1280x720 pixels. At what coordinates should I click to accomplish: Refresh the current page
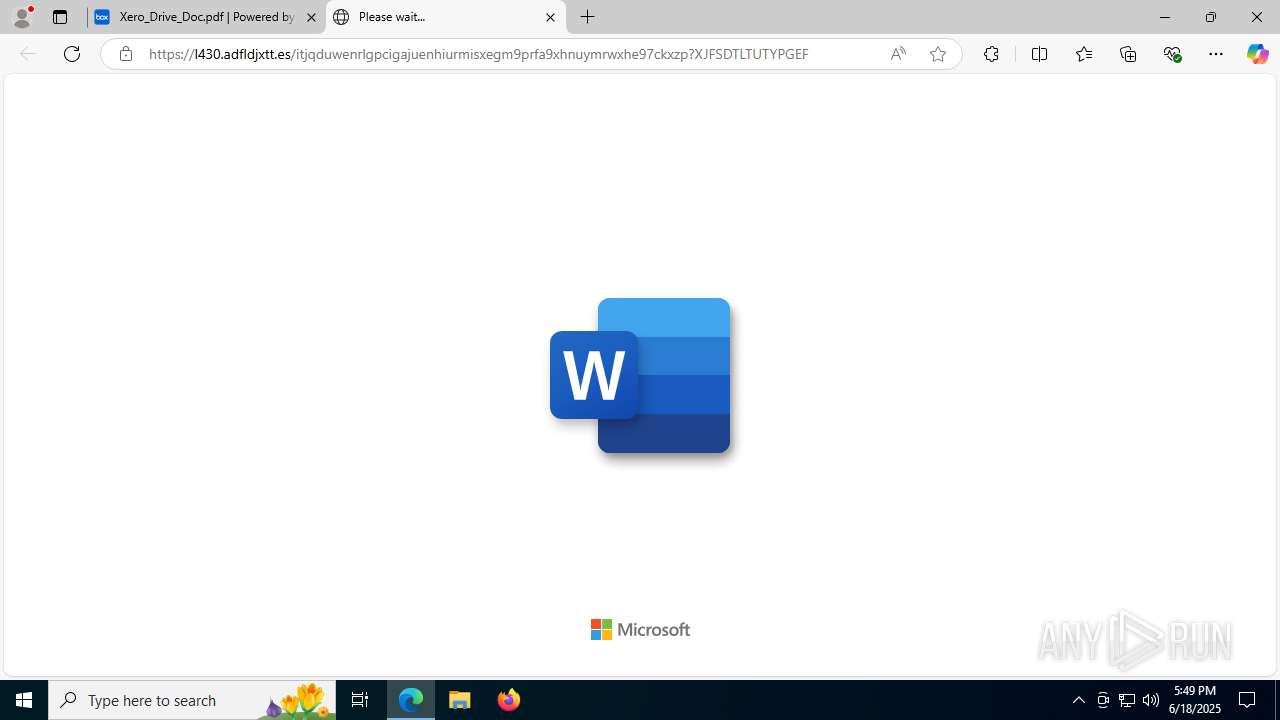(x=72, y=54)
